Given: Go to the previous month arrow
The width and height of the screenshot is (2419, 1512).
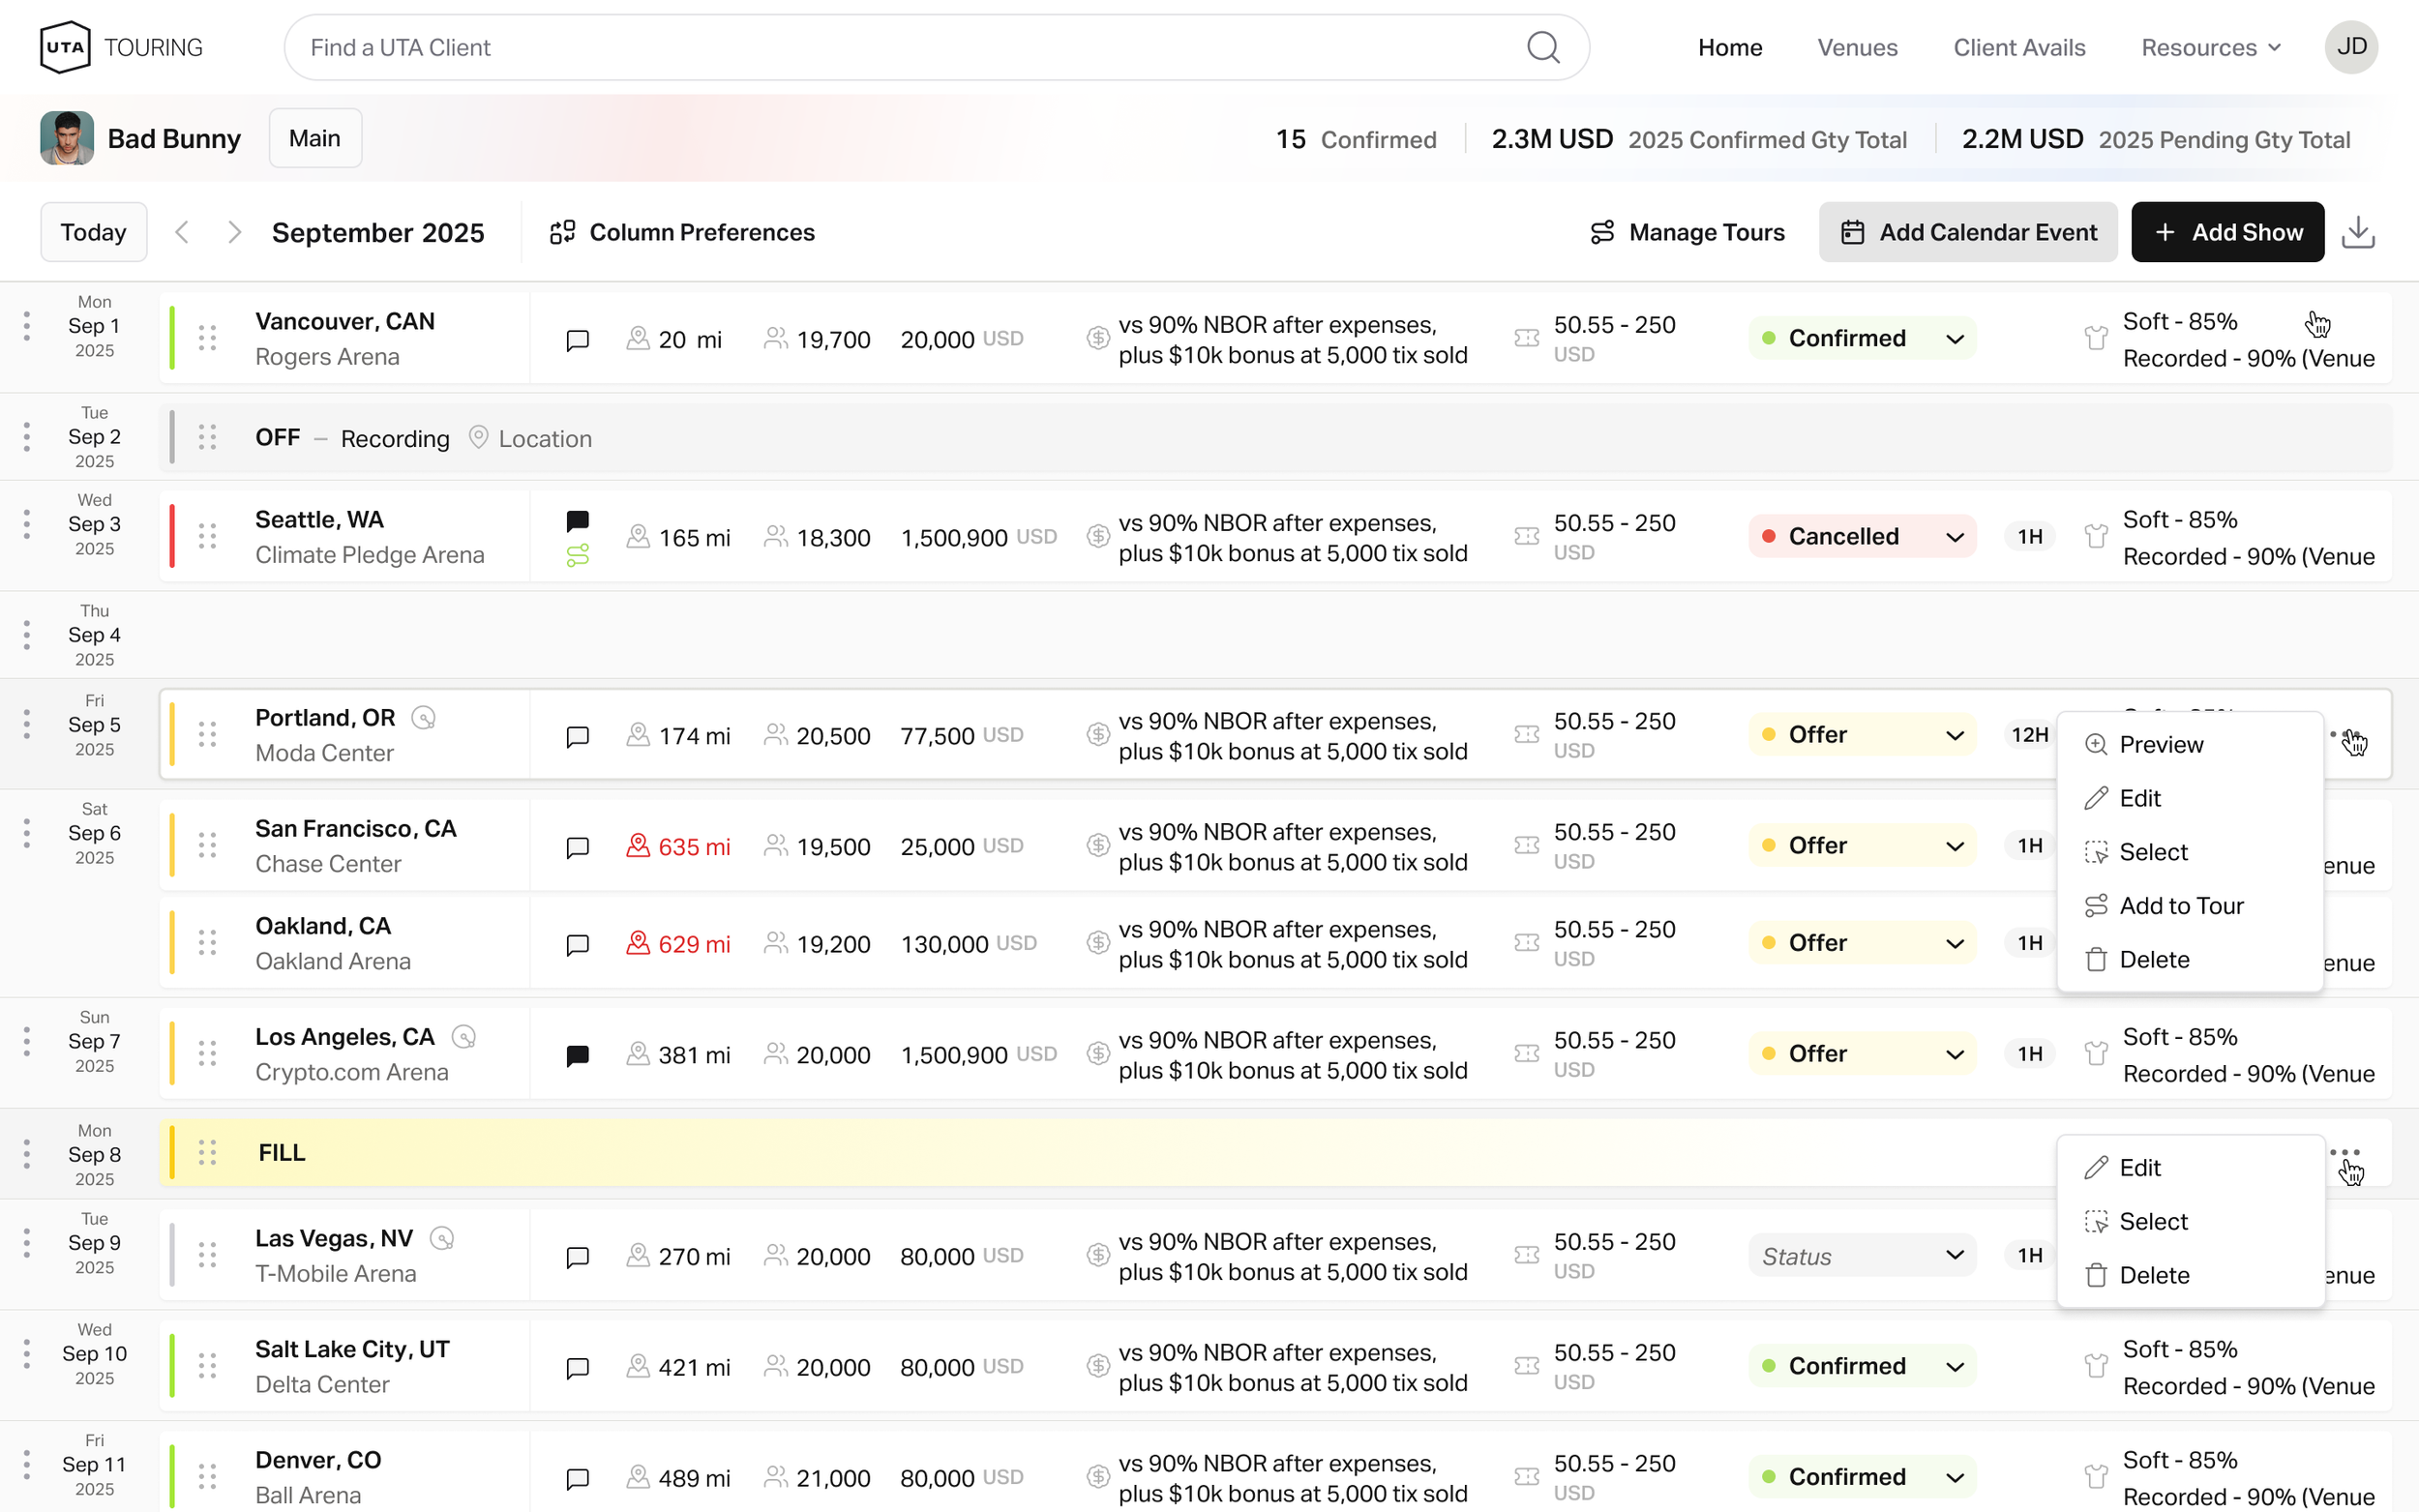Looking at the screenshot, I should (182, 232).
